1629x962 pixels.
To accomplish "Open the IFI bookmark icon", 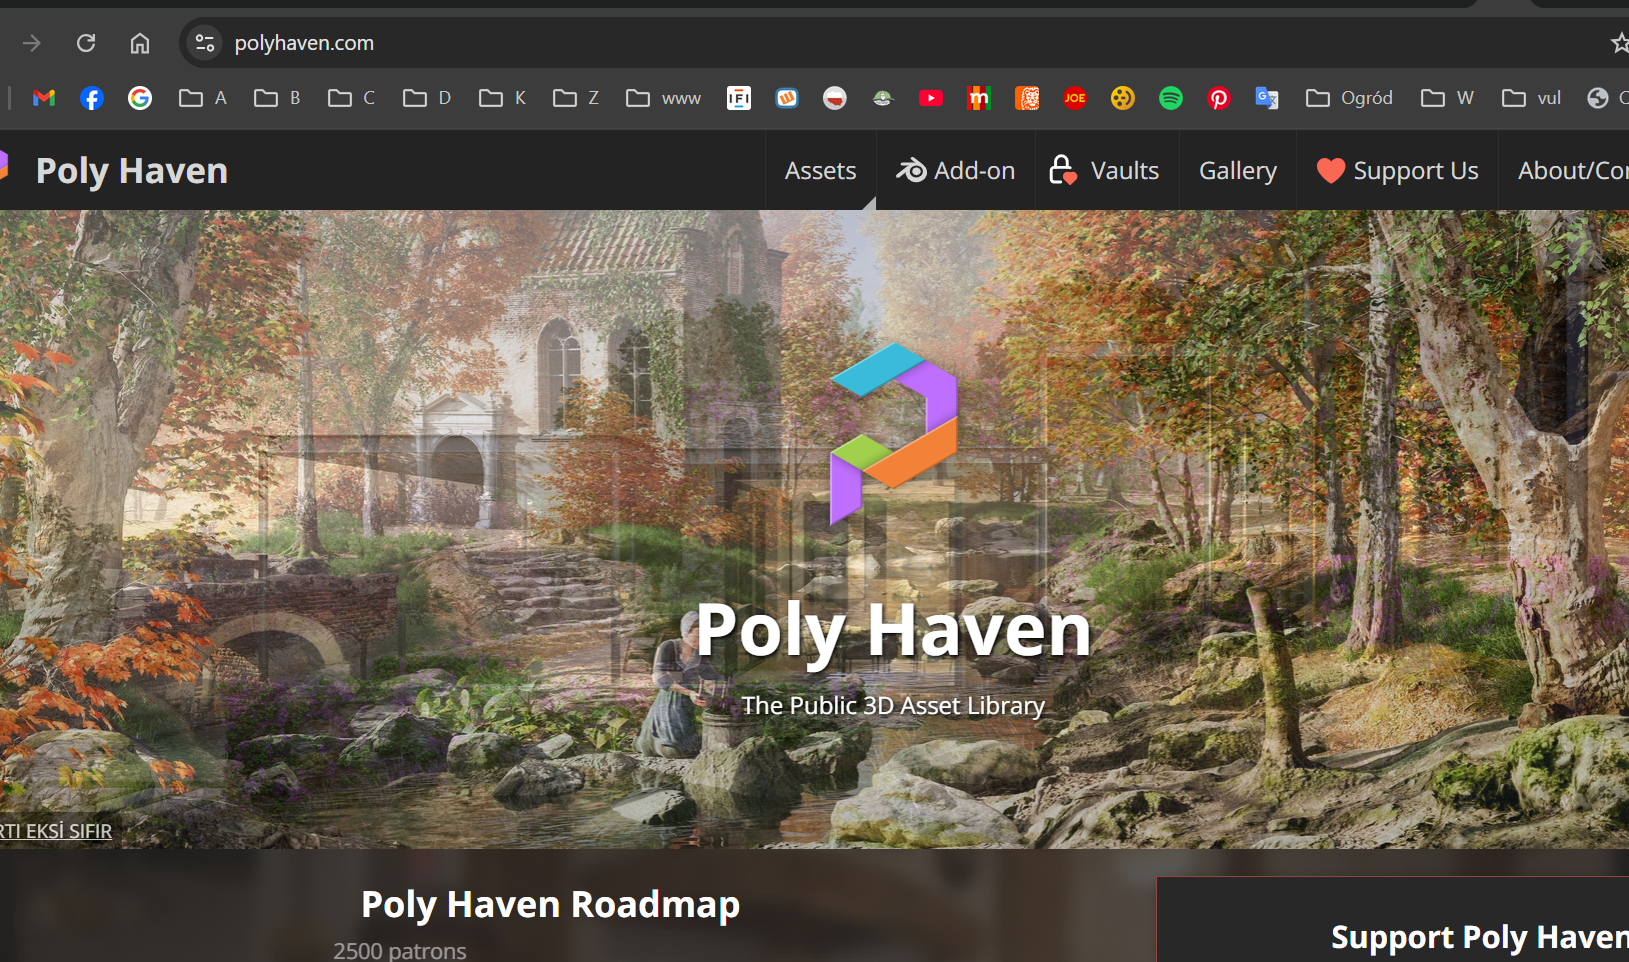I will 739,98.
